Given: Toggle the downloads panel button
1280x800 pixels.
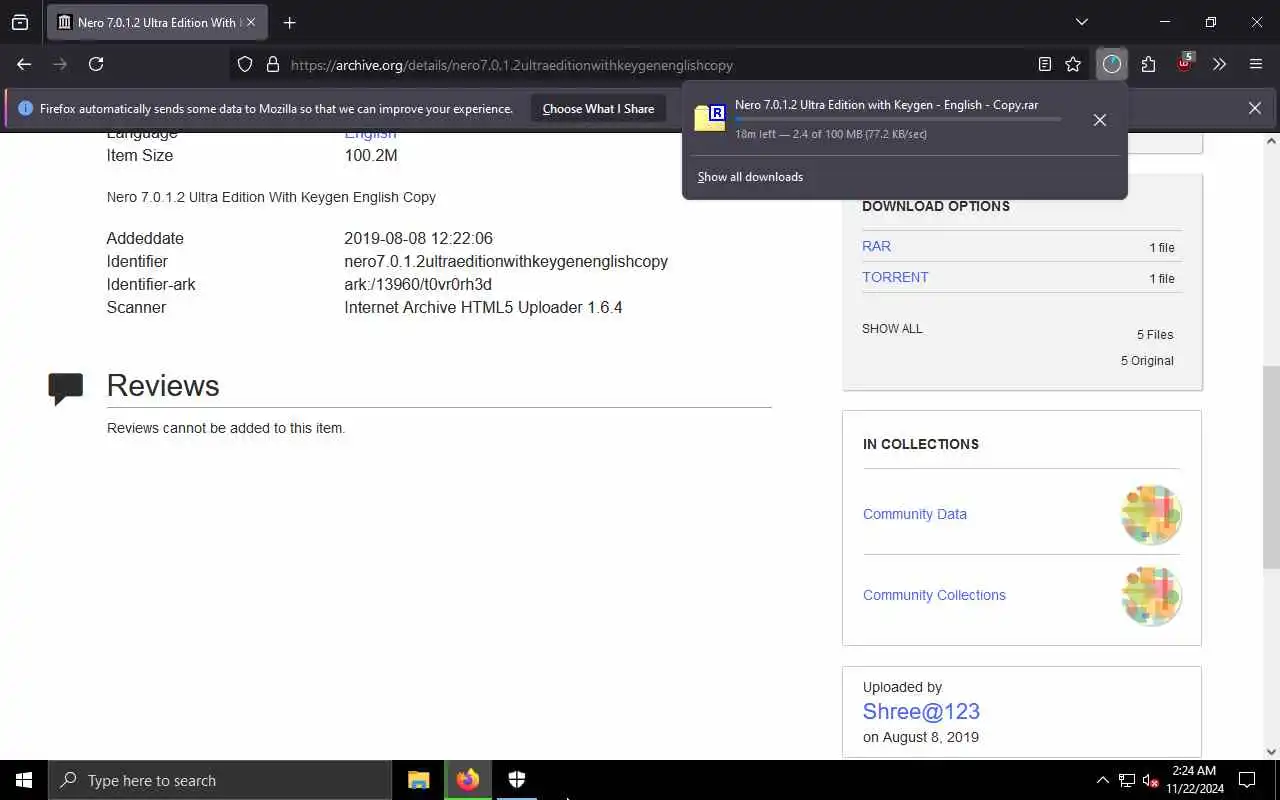Looking at the screenshot, I should pos(1112,64).
